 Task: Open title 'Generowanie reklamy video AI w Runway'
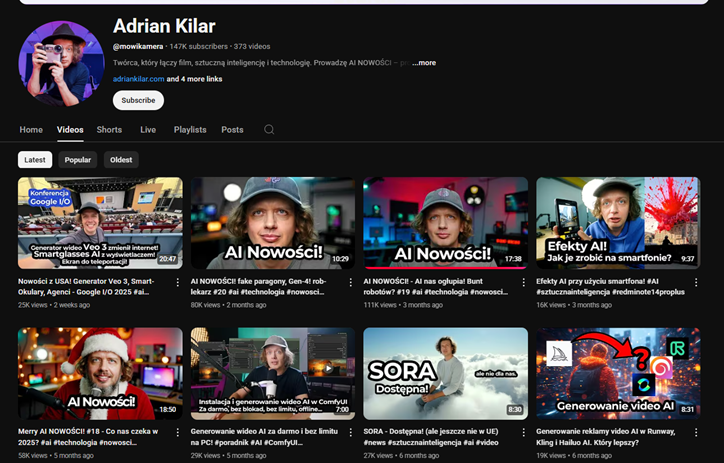pyautogui.click(x=606, y=437)
